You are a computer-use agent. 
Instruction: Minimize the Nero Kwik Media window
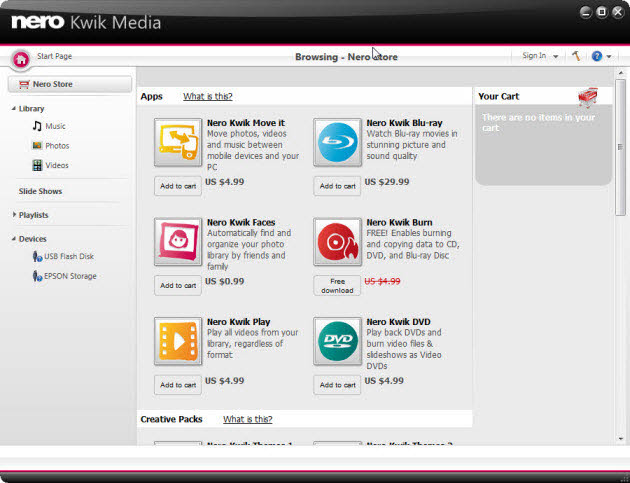[x=586, y=12]
